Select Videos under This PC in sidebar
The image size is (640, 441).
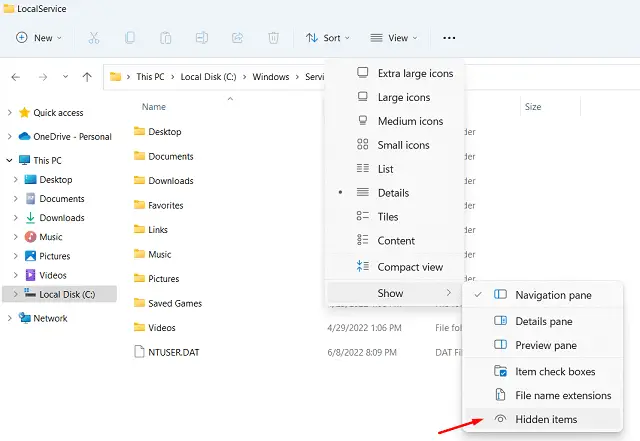pos(46,275)
